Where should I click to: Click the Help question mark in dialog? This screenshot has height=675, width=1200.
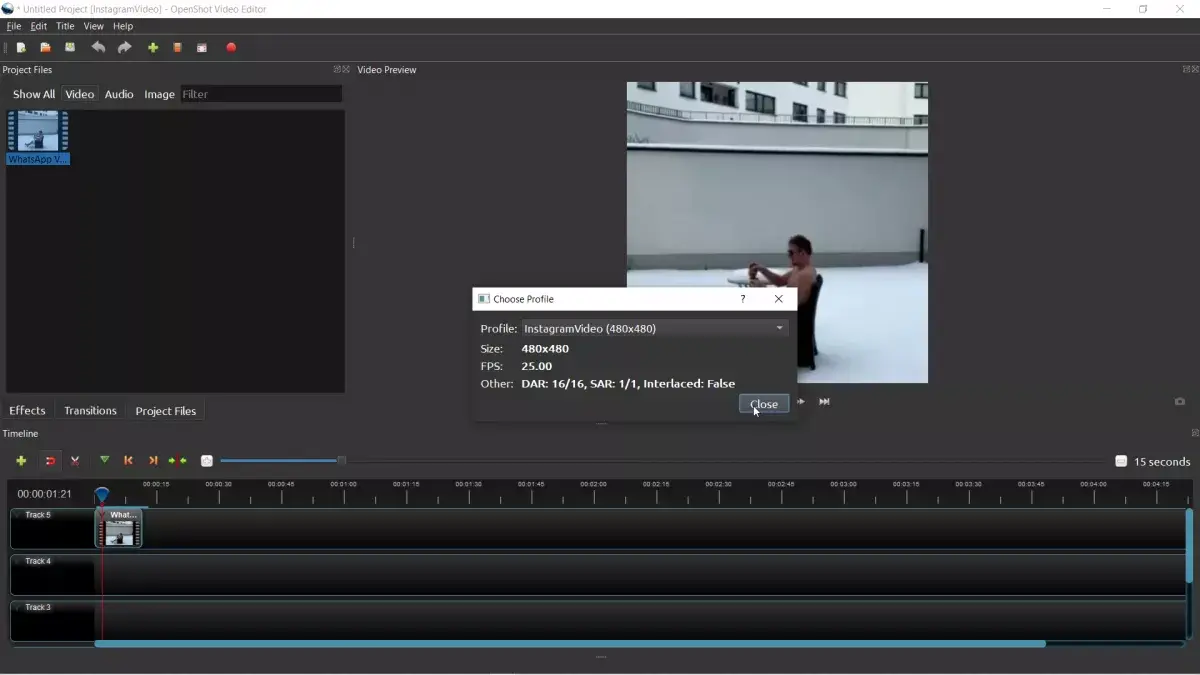pos(742,299)
